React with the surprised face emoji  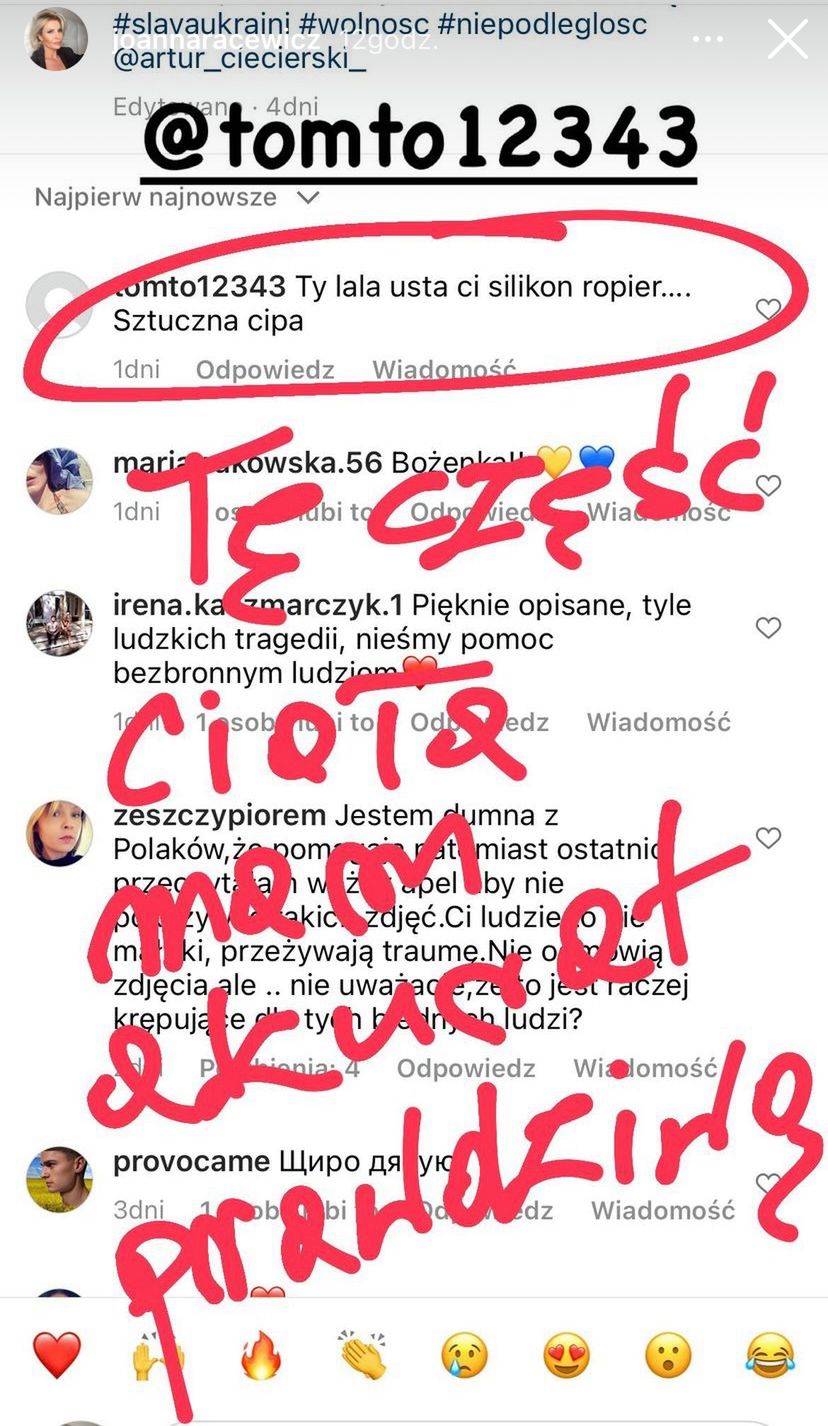tap(669, 1356)
